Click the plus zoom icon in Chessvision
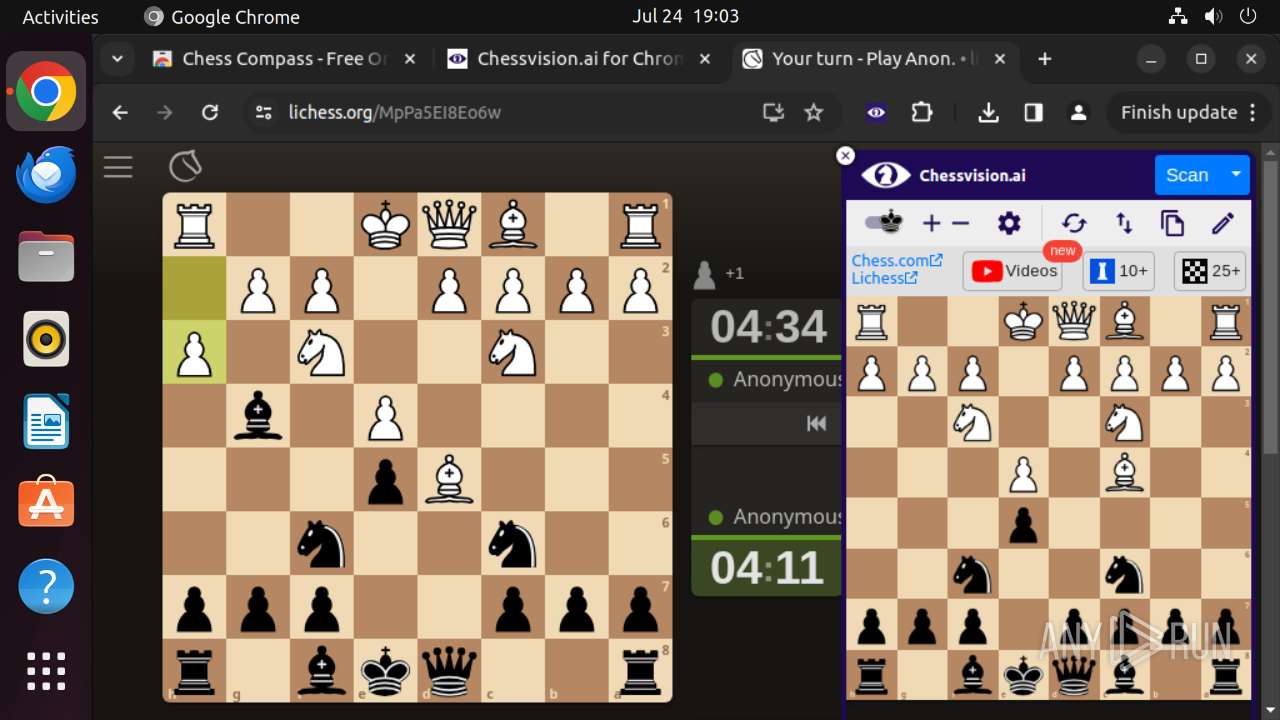The image size is (1280, 720). pos(931,223)
